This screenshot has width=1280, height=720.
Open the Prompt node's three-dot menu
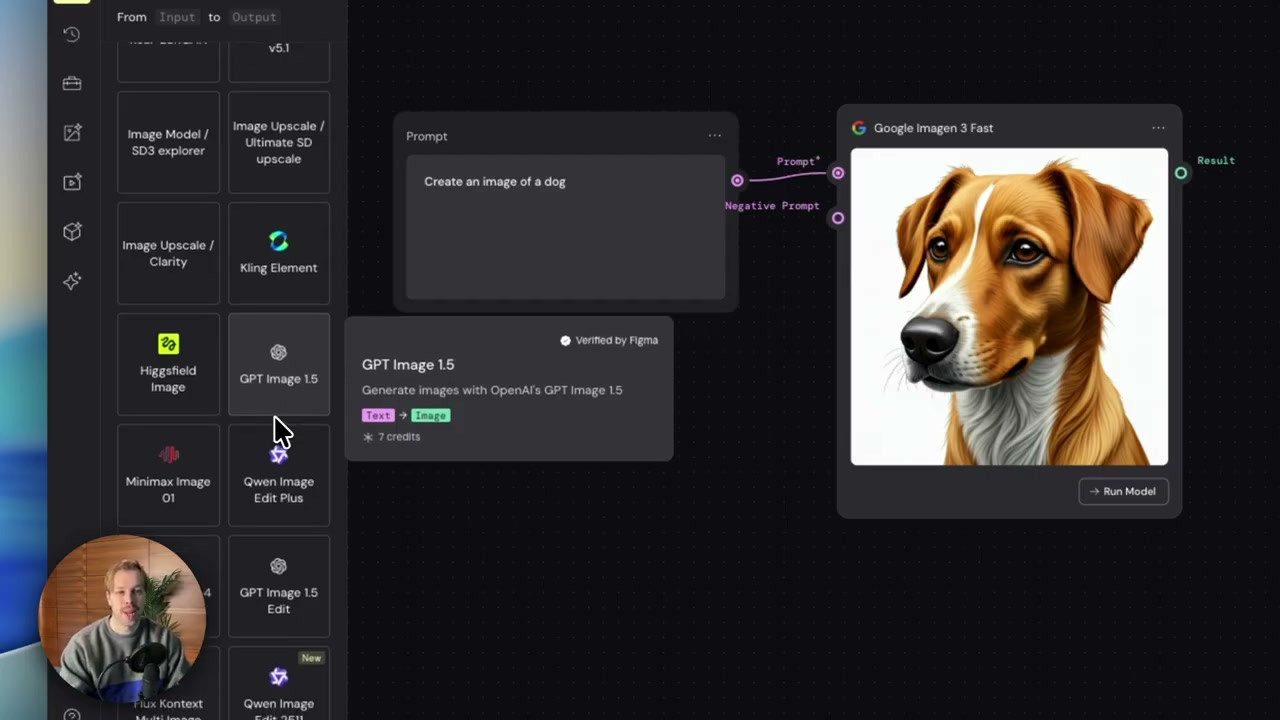pyautogui.click(x=714, y=136)
